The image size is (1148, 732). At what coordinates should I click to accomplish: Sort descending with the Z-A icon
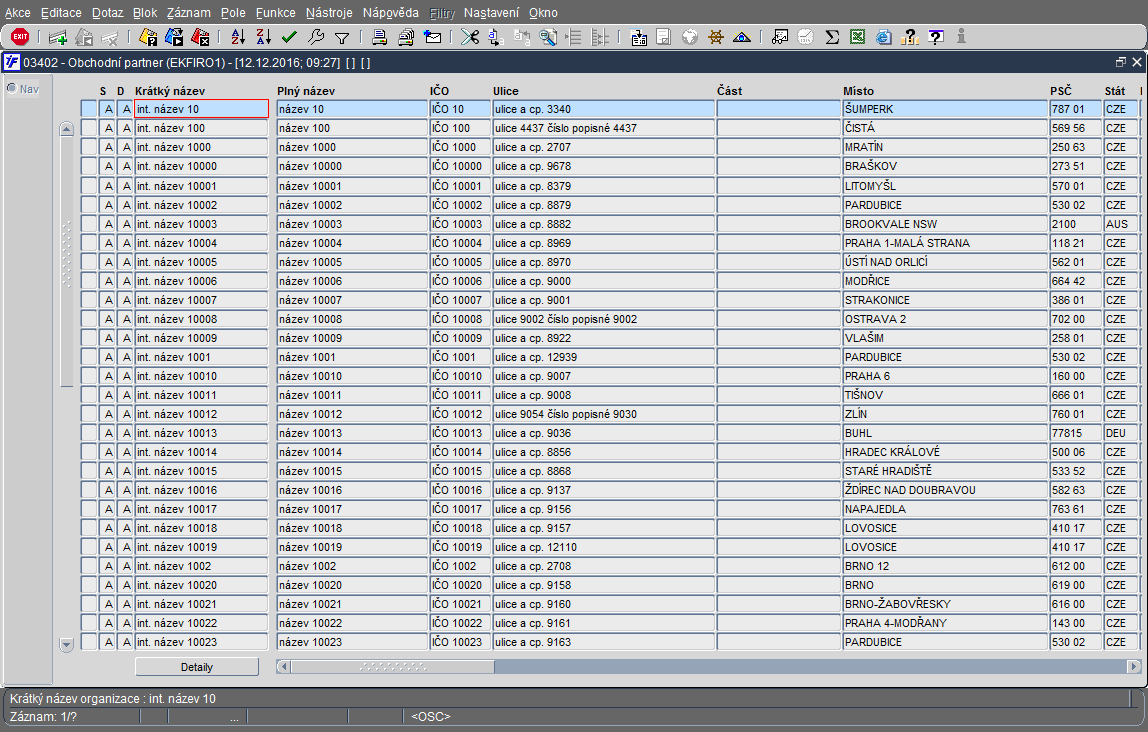tap(264, 37)
